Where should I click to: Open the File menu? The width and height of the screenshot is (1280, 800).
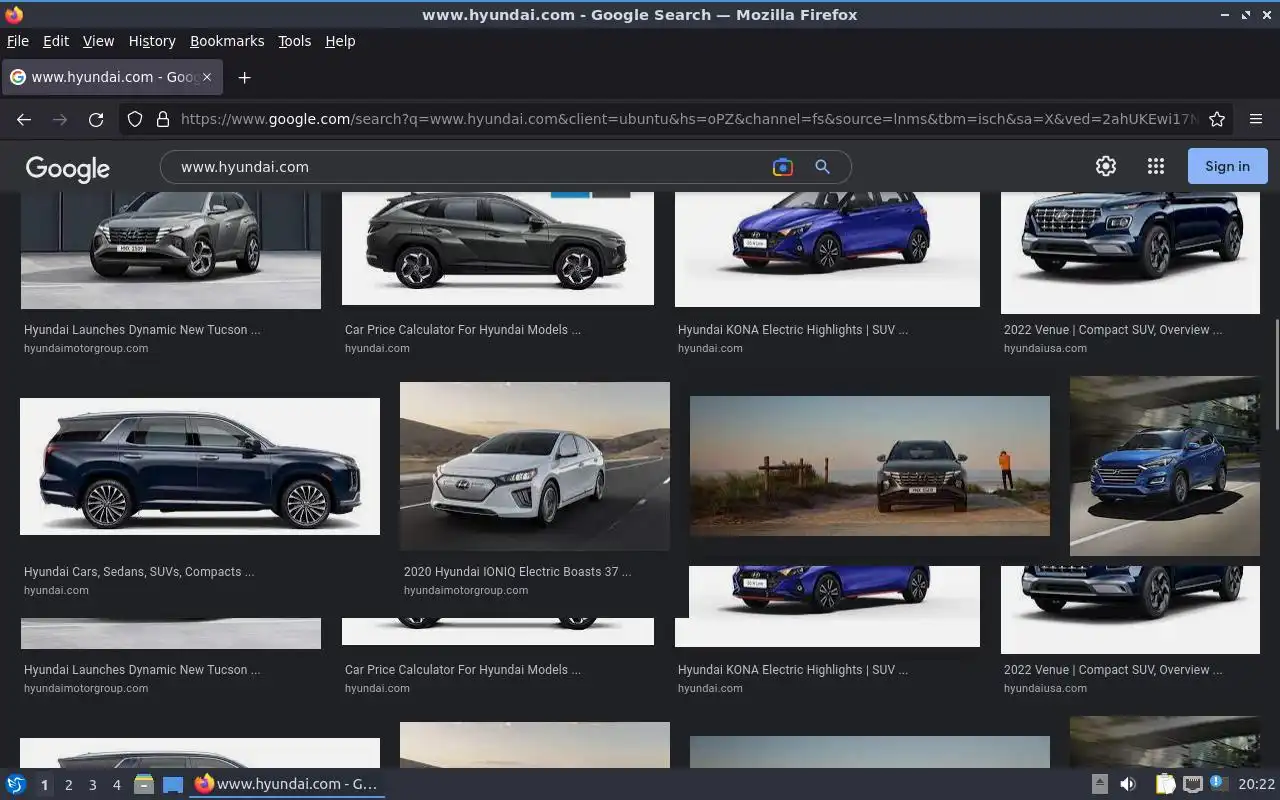(x=18, y=41)
